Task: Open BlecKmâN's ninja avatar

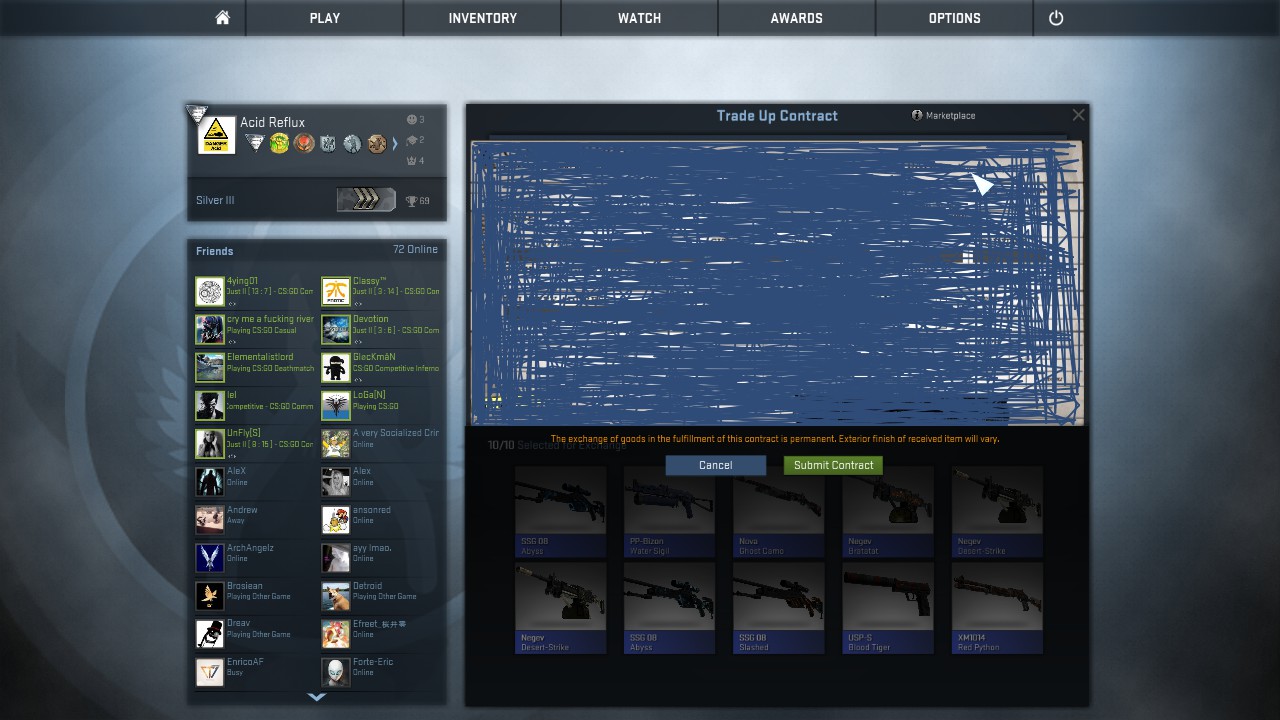Action: point(336,367)
